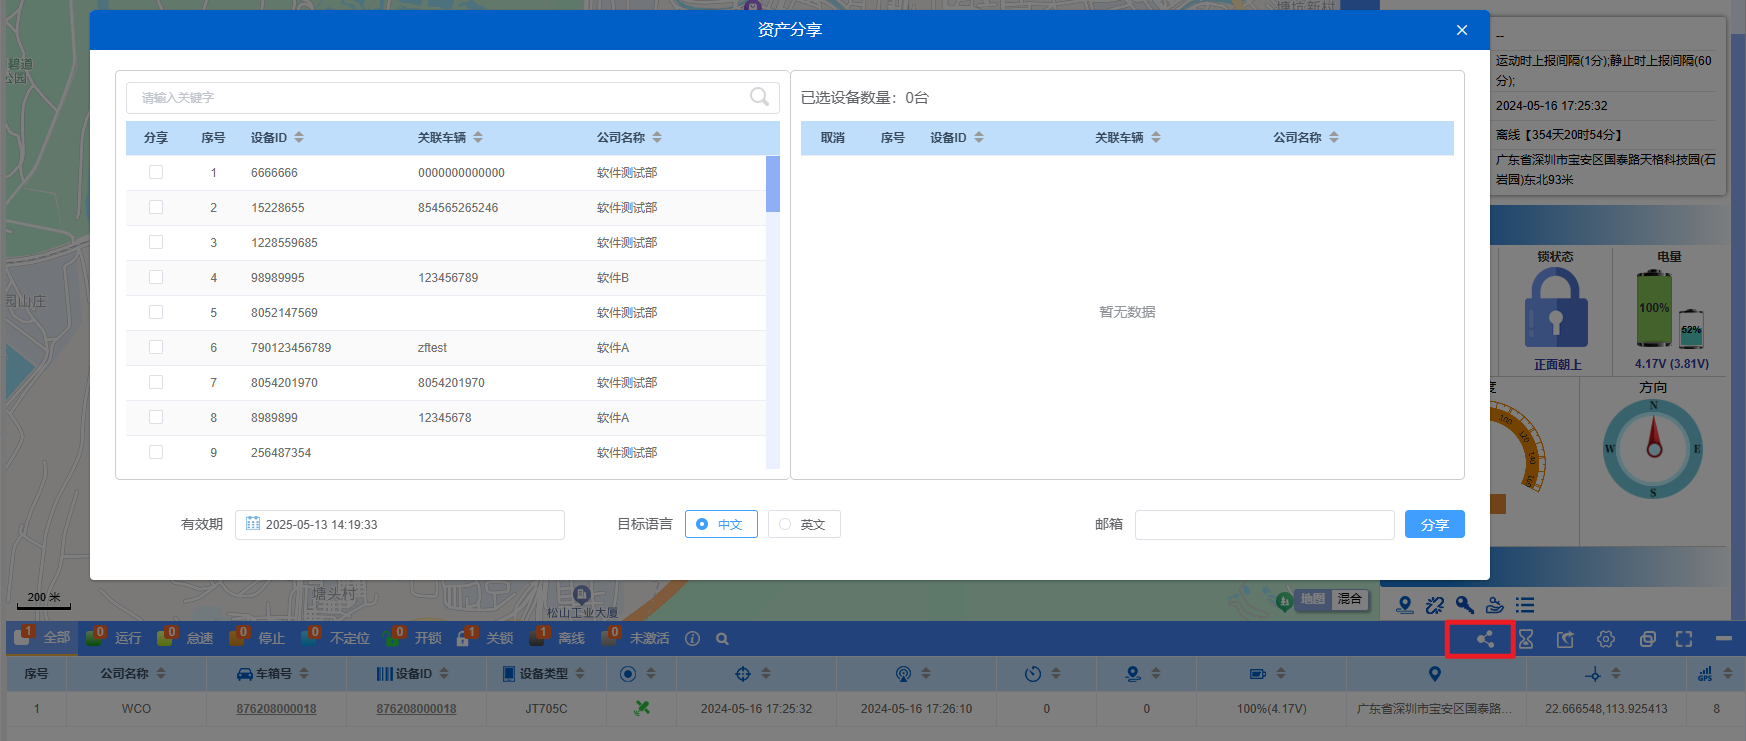Click the 邮箱 email input field
The height and width of the screenshot is (741, 1746).
click(x=1264, y=524)
